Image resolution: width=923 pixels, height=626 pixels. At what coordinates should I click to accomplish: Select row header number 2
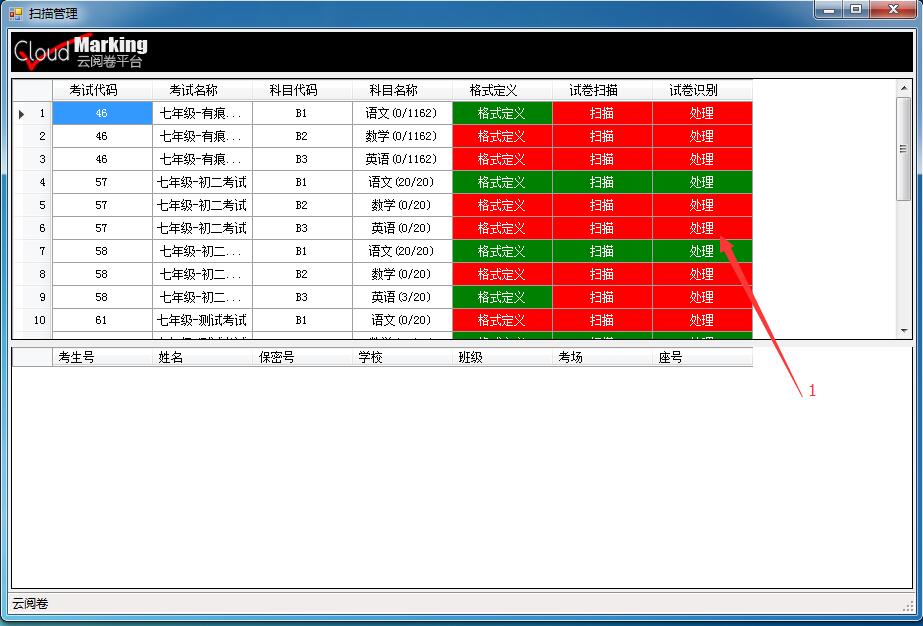32,136
